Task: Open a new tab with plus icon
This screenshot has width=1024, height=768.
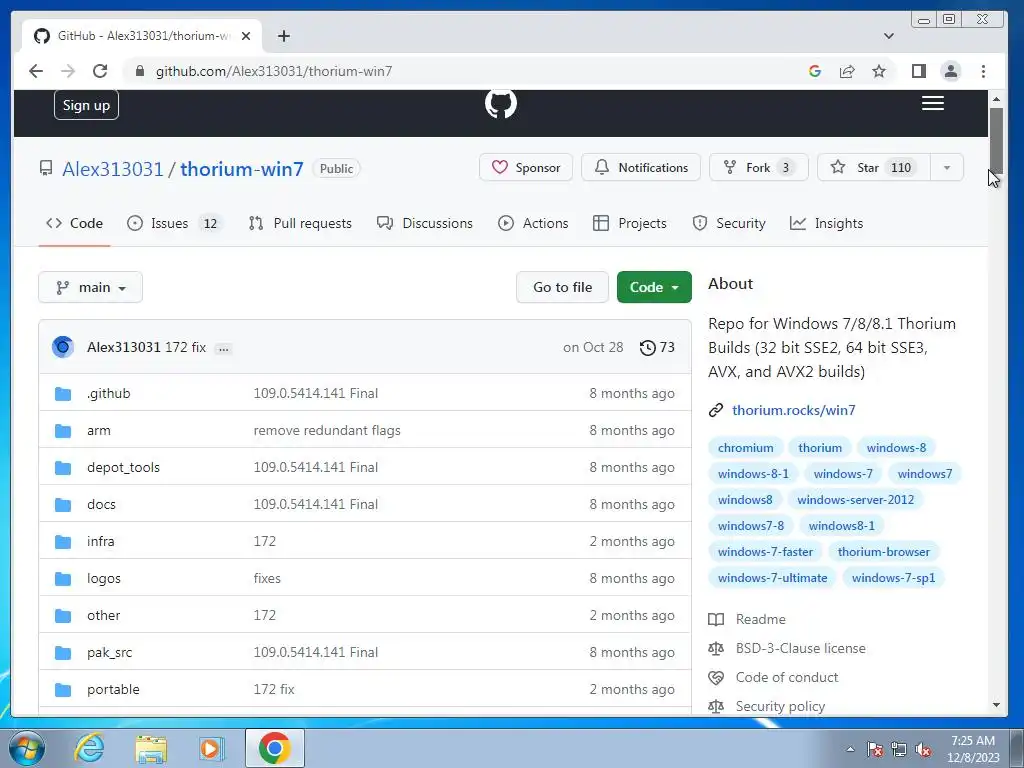Action: [x=283, y=36]
